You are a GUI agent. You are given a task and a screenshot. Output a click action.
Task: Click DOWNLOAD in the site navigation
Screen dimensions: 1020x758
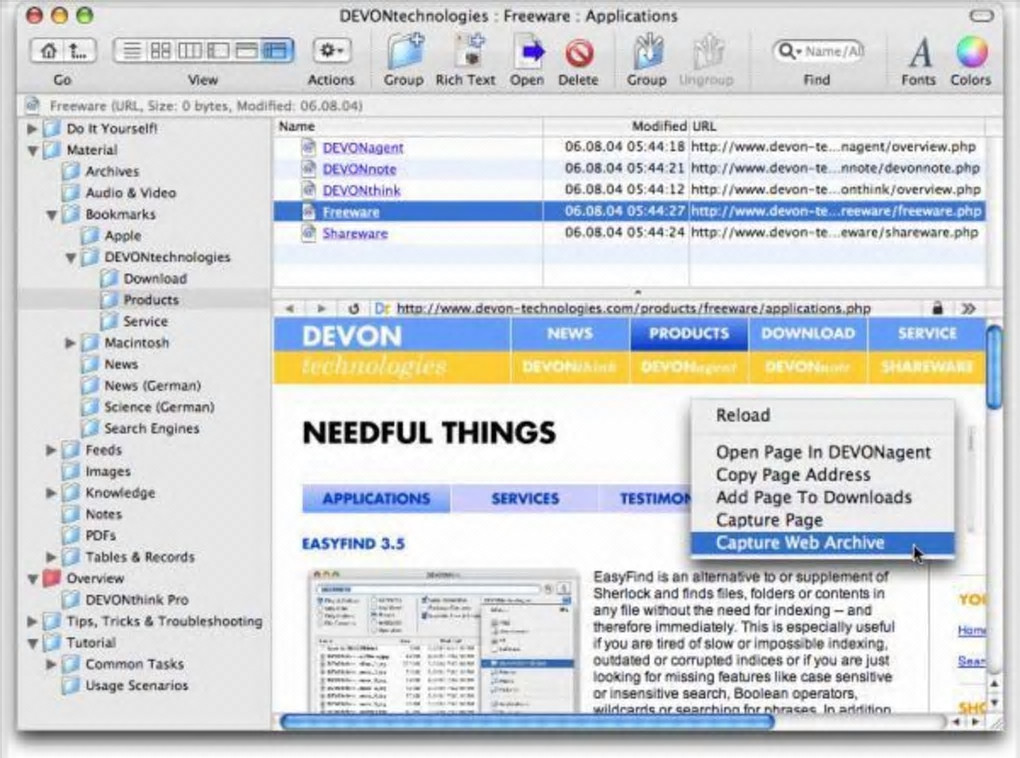pyautogui.click(x=808, y=334)
